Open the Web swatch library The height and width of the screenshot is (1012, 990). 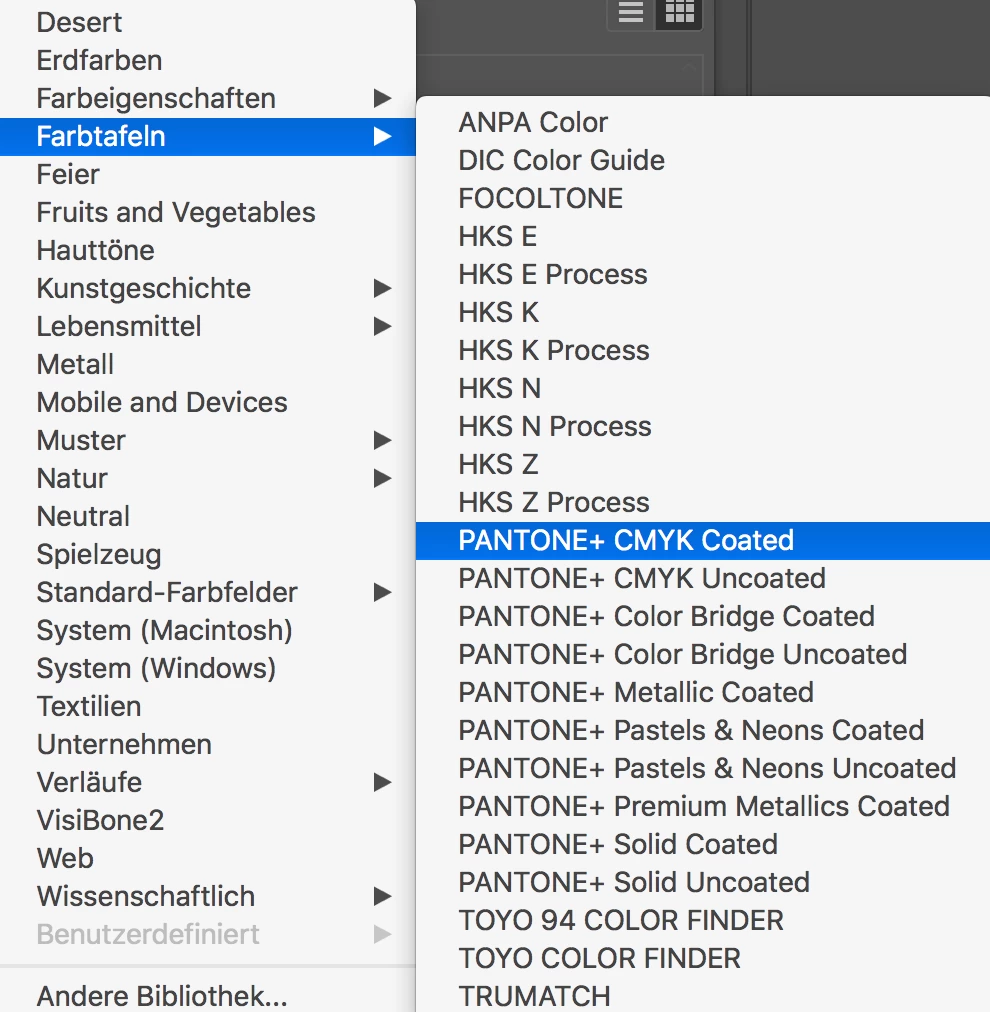point(208,859)
